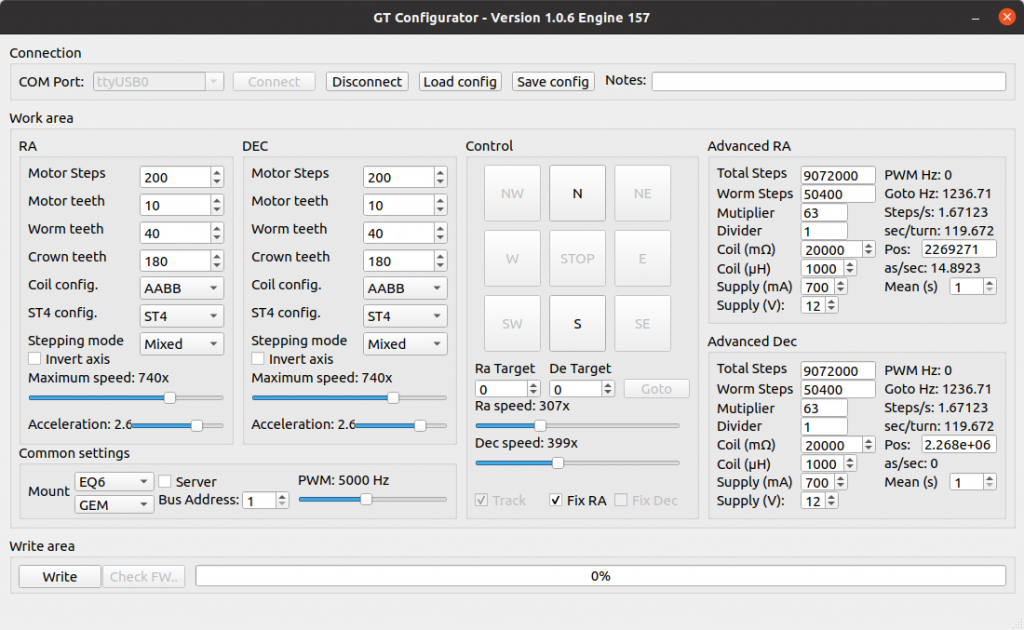The image size is (1024, 630).
Task: Click Advanced Dec Total Steps field
Action: (838, 370)
